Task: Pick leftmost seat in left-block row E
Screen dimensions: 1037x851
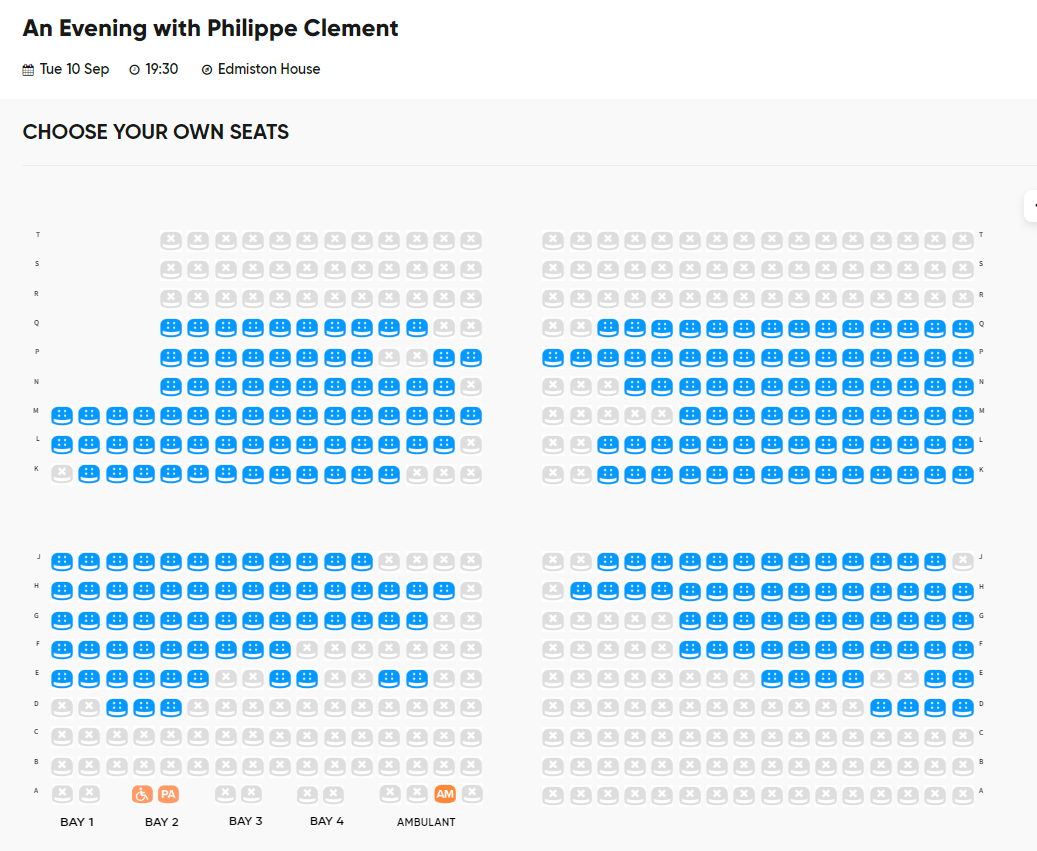Action: (x=62, y=678)
